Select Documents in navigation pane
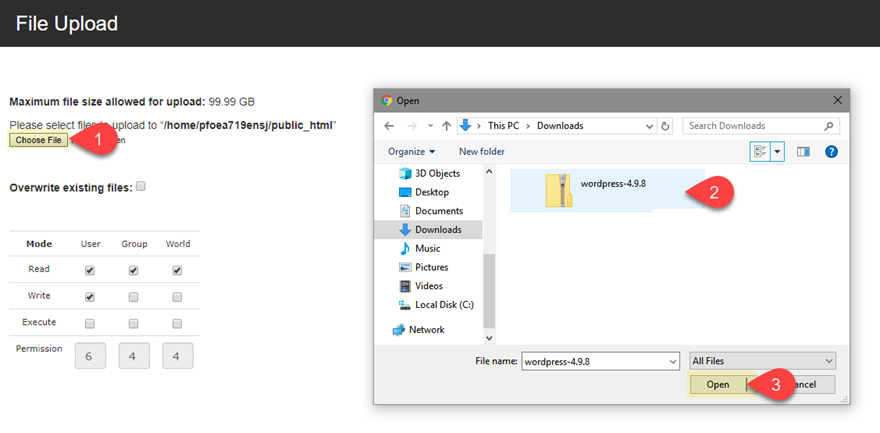This screenshot has height=433, width=880. click(430, 211)
